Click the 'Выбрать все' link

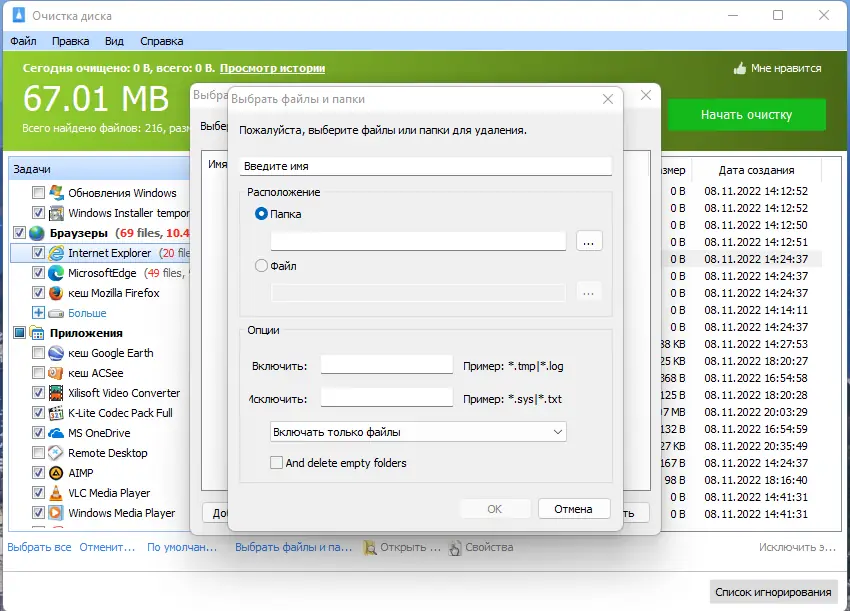pyautogui.click(x=39, y=548)
